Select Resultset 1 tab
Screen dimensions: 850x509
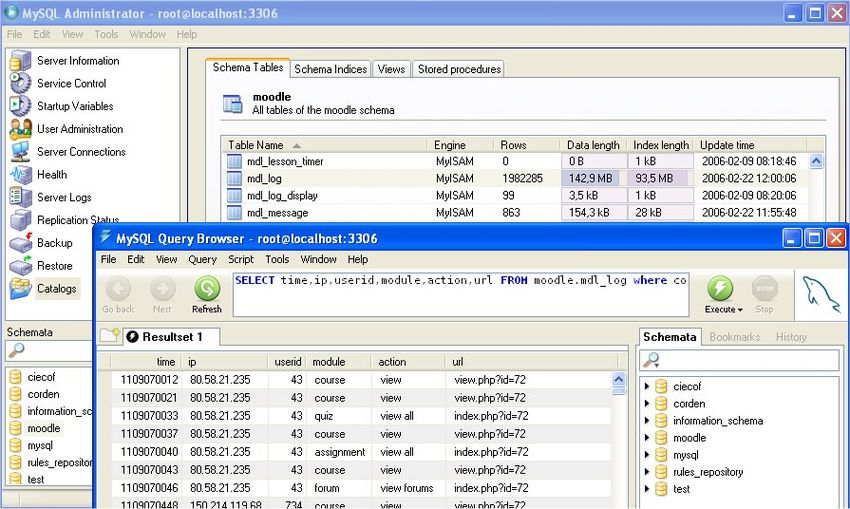click(x=171, y=337)
